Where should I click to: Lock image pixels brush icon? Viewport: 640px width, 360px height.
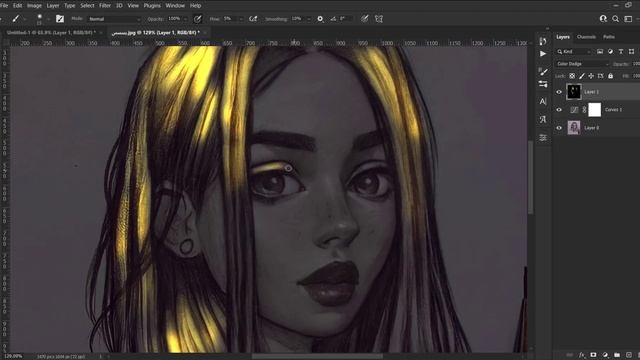click(582, 76)
